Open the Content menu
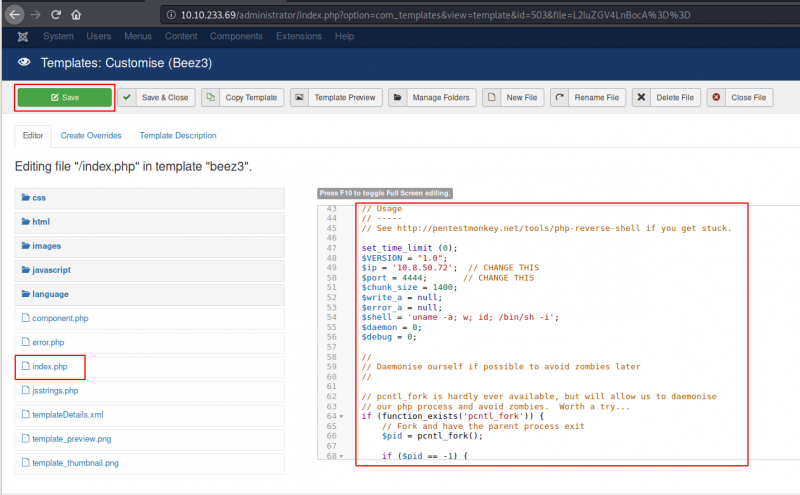This screenshot has height=495, width=800. (x=181, y=36)
